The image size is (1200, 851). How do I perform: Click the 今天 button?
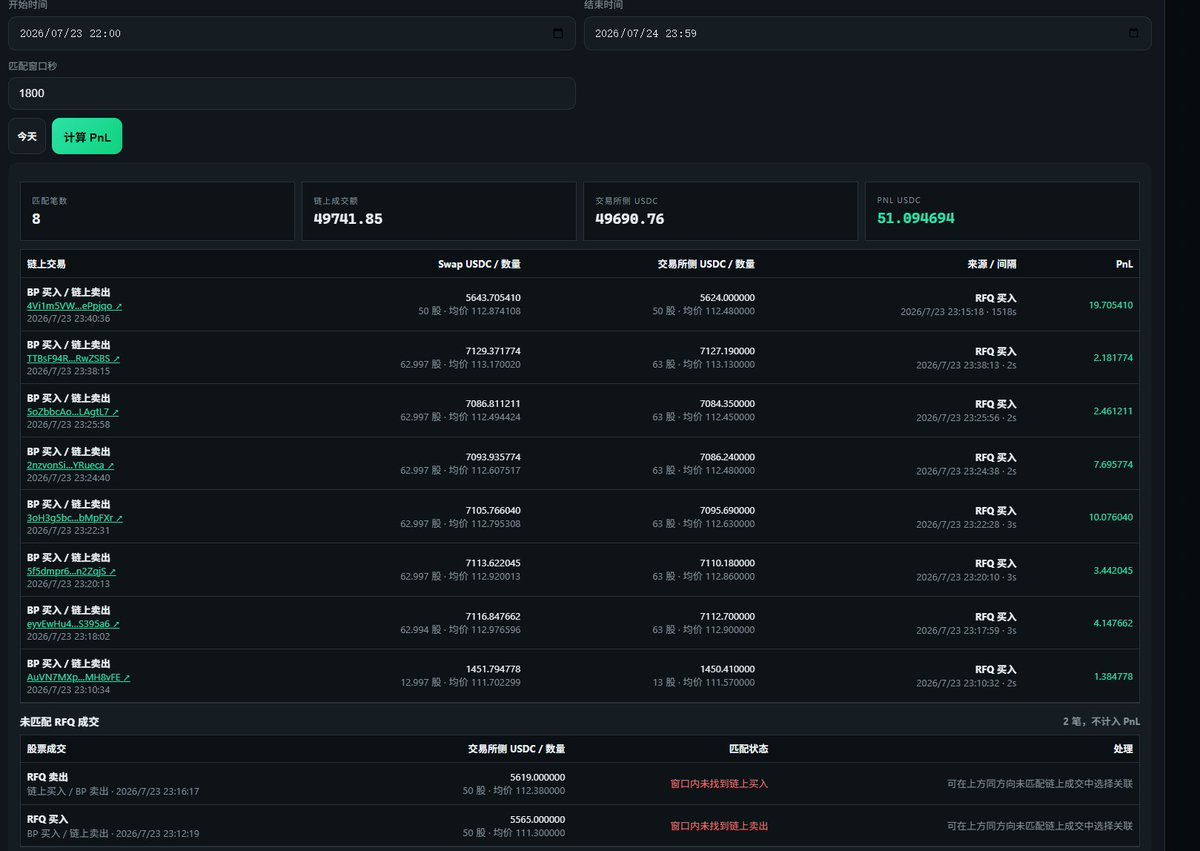27,136
